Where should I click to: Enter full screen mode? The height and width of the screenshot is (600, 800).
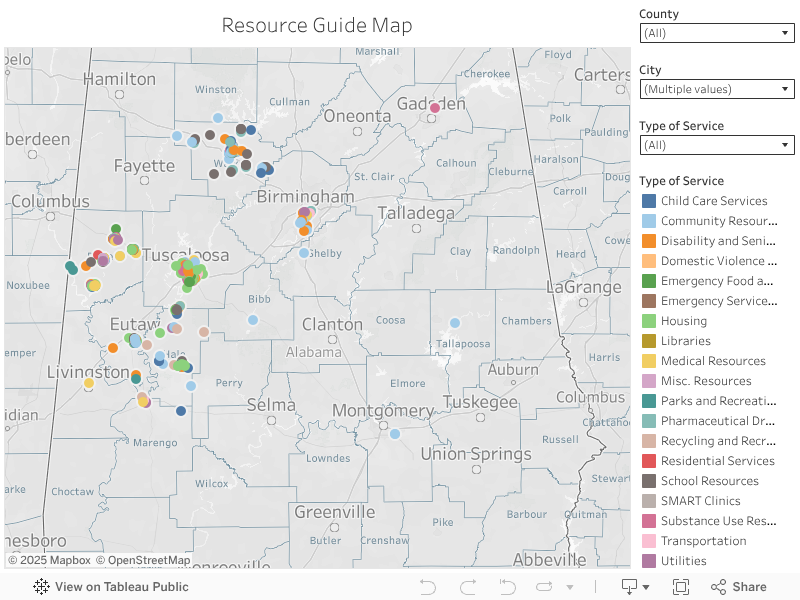(681, 587)
